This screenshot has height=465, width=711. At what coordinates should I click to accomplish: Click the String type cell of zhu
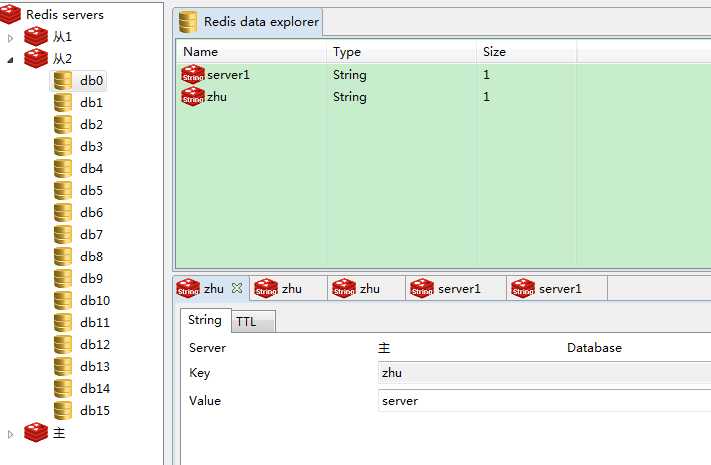tap(350, 97)
